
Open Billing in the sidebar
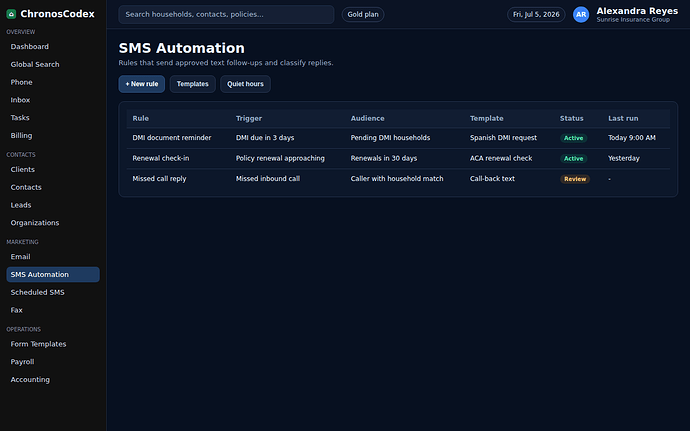pos(53,136)
